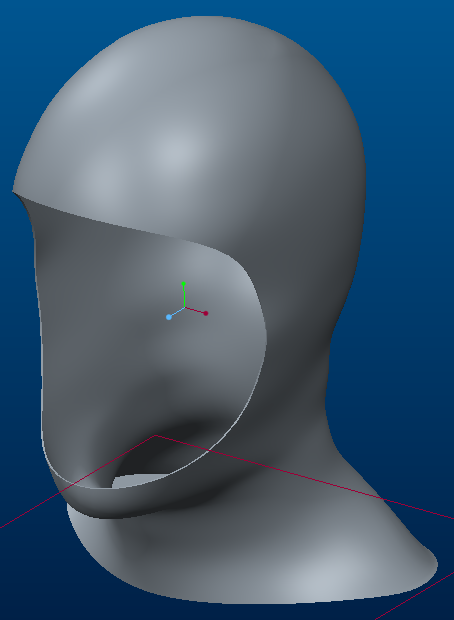
Task: Select the red X-axis endpoint of the triad
Action: point(206,313)
